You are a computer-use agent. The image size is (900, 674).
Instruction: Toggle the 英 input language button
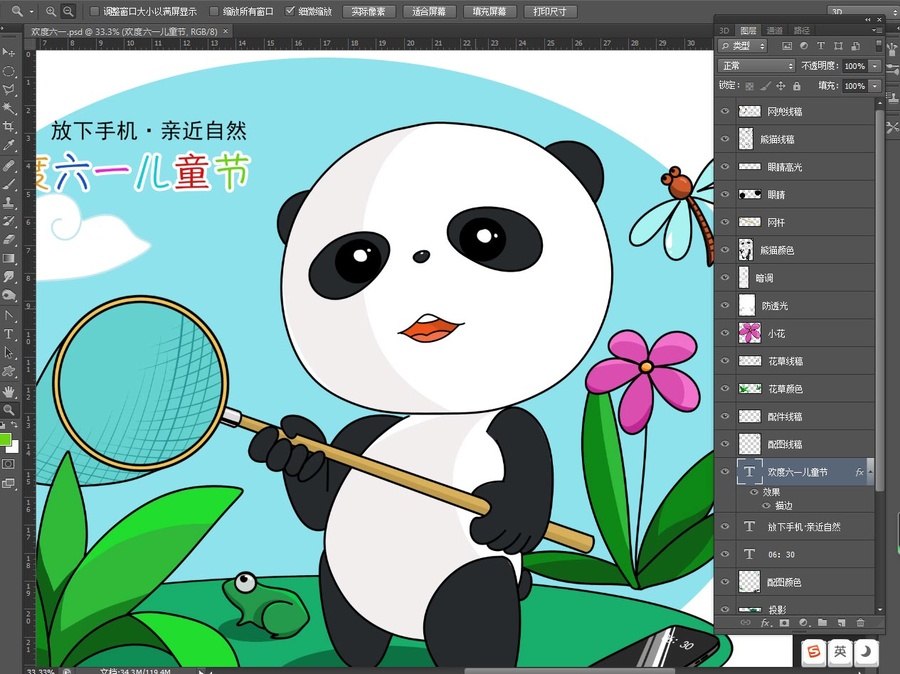[x=840, y=651]
